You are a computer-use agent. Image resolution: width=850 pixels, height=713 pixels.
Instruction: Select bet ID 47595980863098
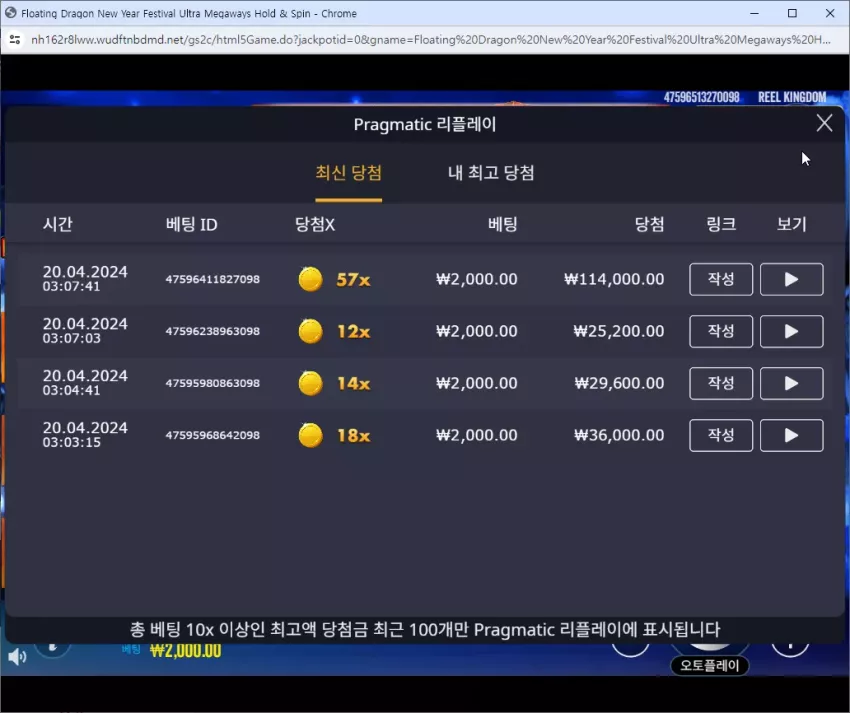click(212, 383)
